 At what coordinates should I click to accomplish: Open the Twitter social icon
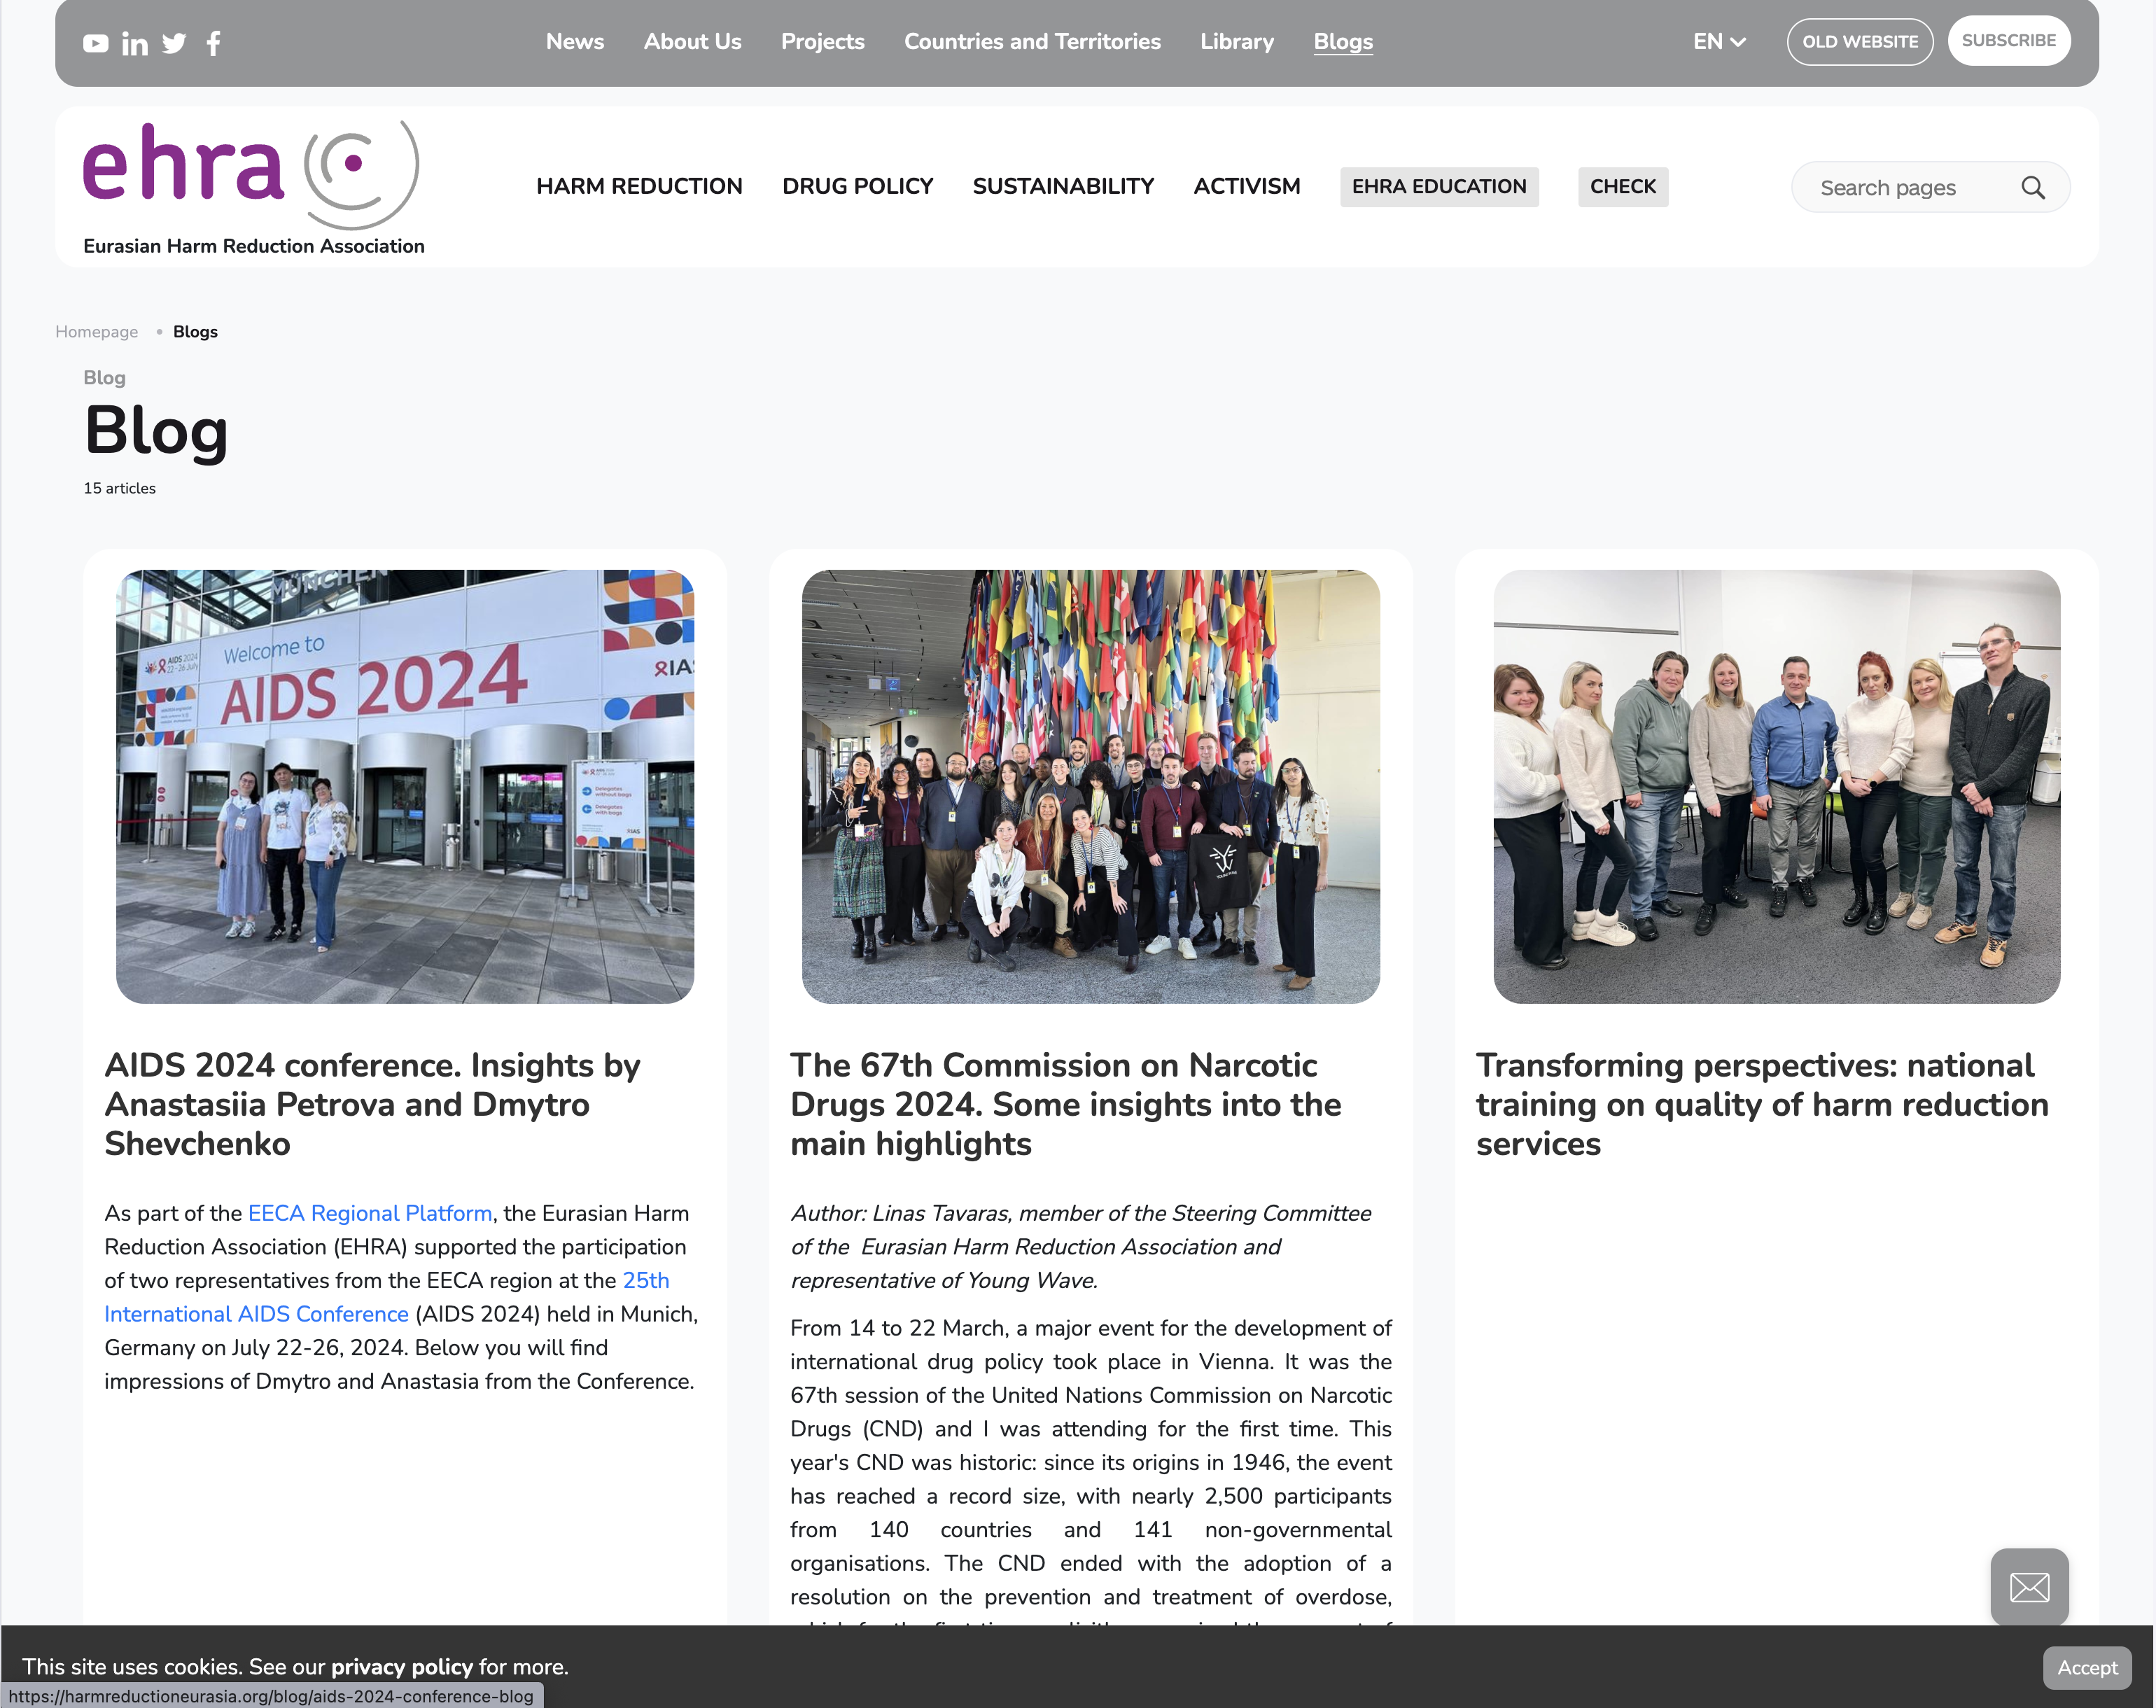point(174,43)
